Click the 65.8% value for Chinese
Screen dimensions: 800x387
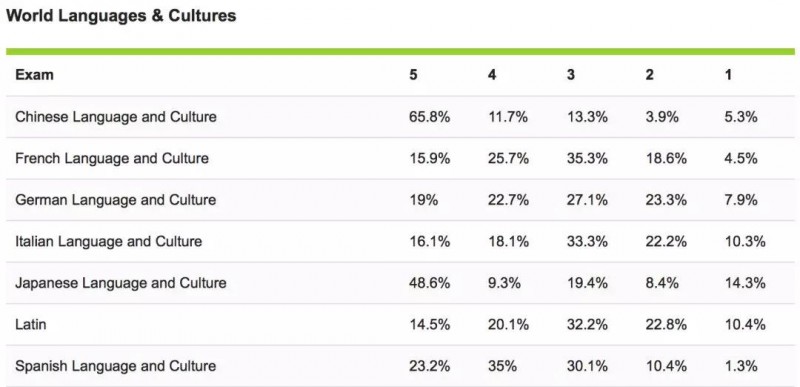coord(429,117)
